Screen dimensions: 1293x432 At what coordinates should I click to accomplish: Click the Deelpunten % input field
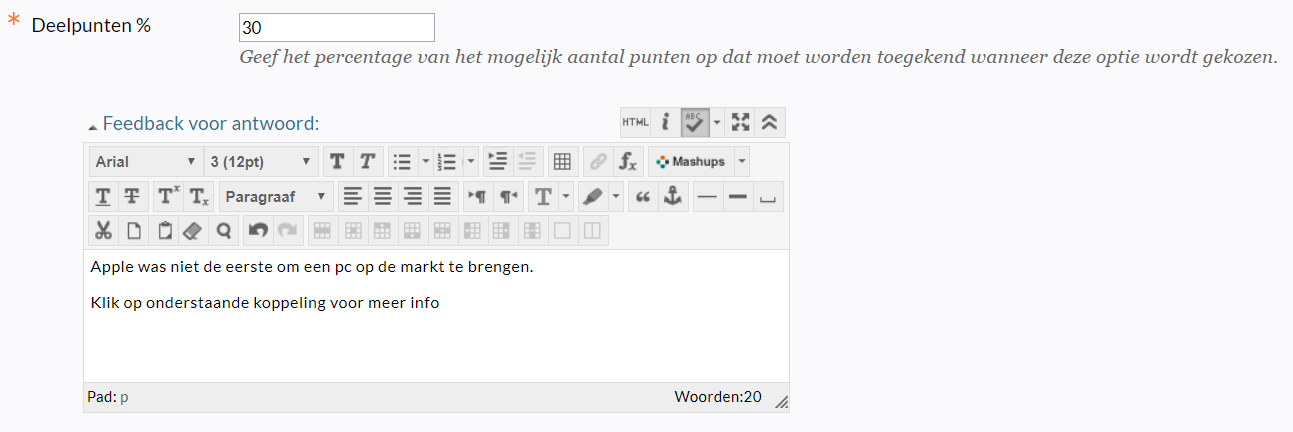pyautogui.click(x=337, y=27)
